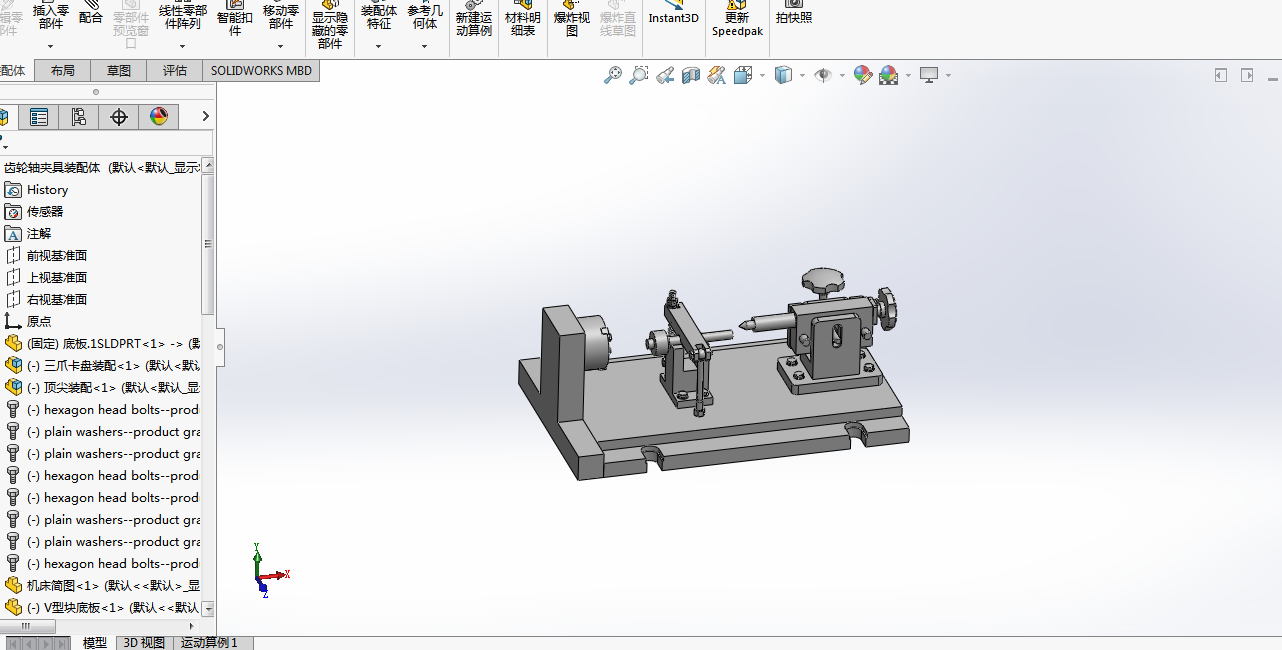Image resolution: width=1282 pixels, height=650 pixels.
Task: Select the History folder in tree
Action: pyautogui.click(x=36, y=190)
